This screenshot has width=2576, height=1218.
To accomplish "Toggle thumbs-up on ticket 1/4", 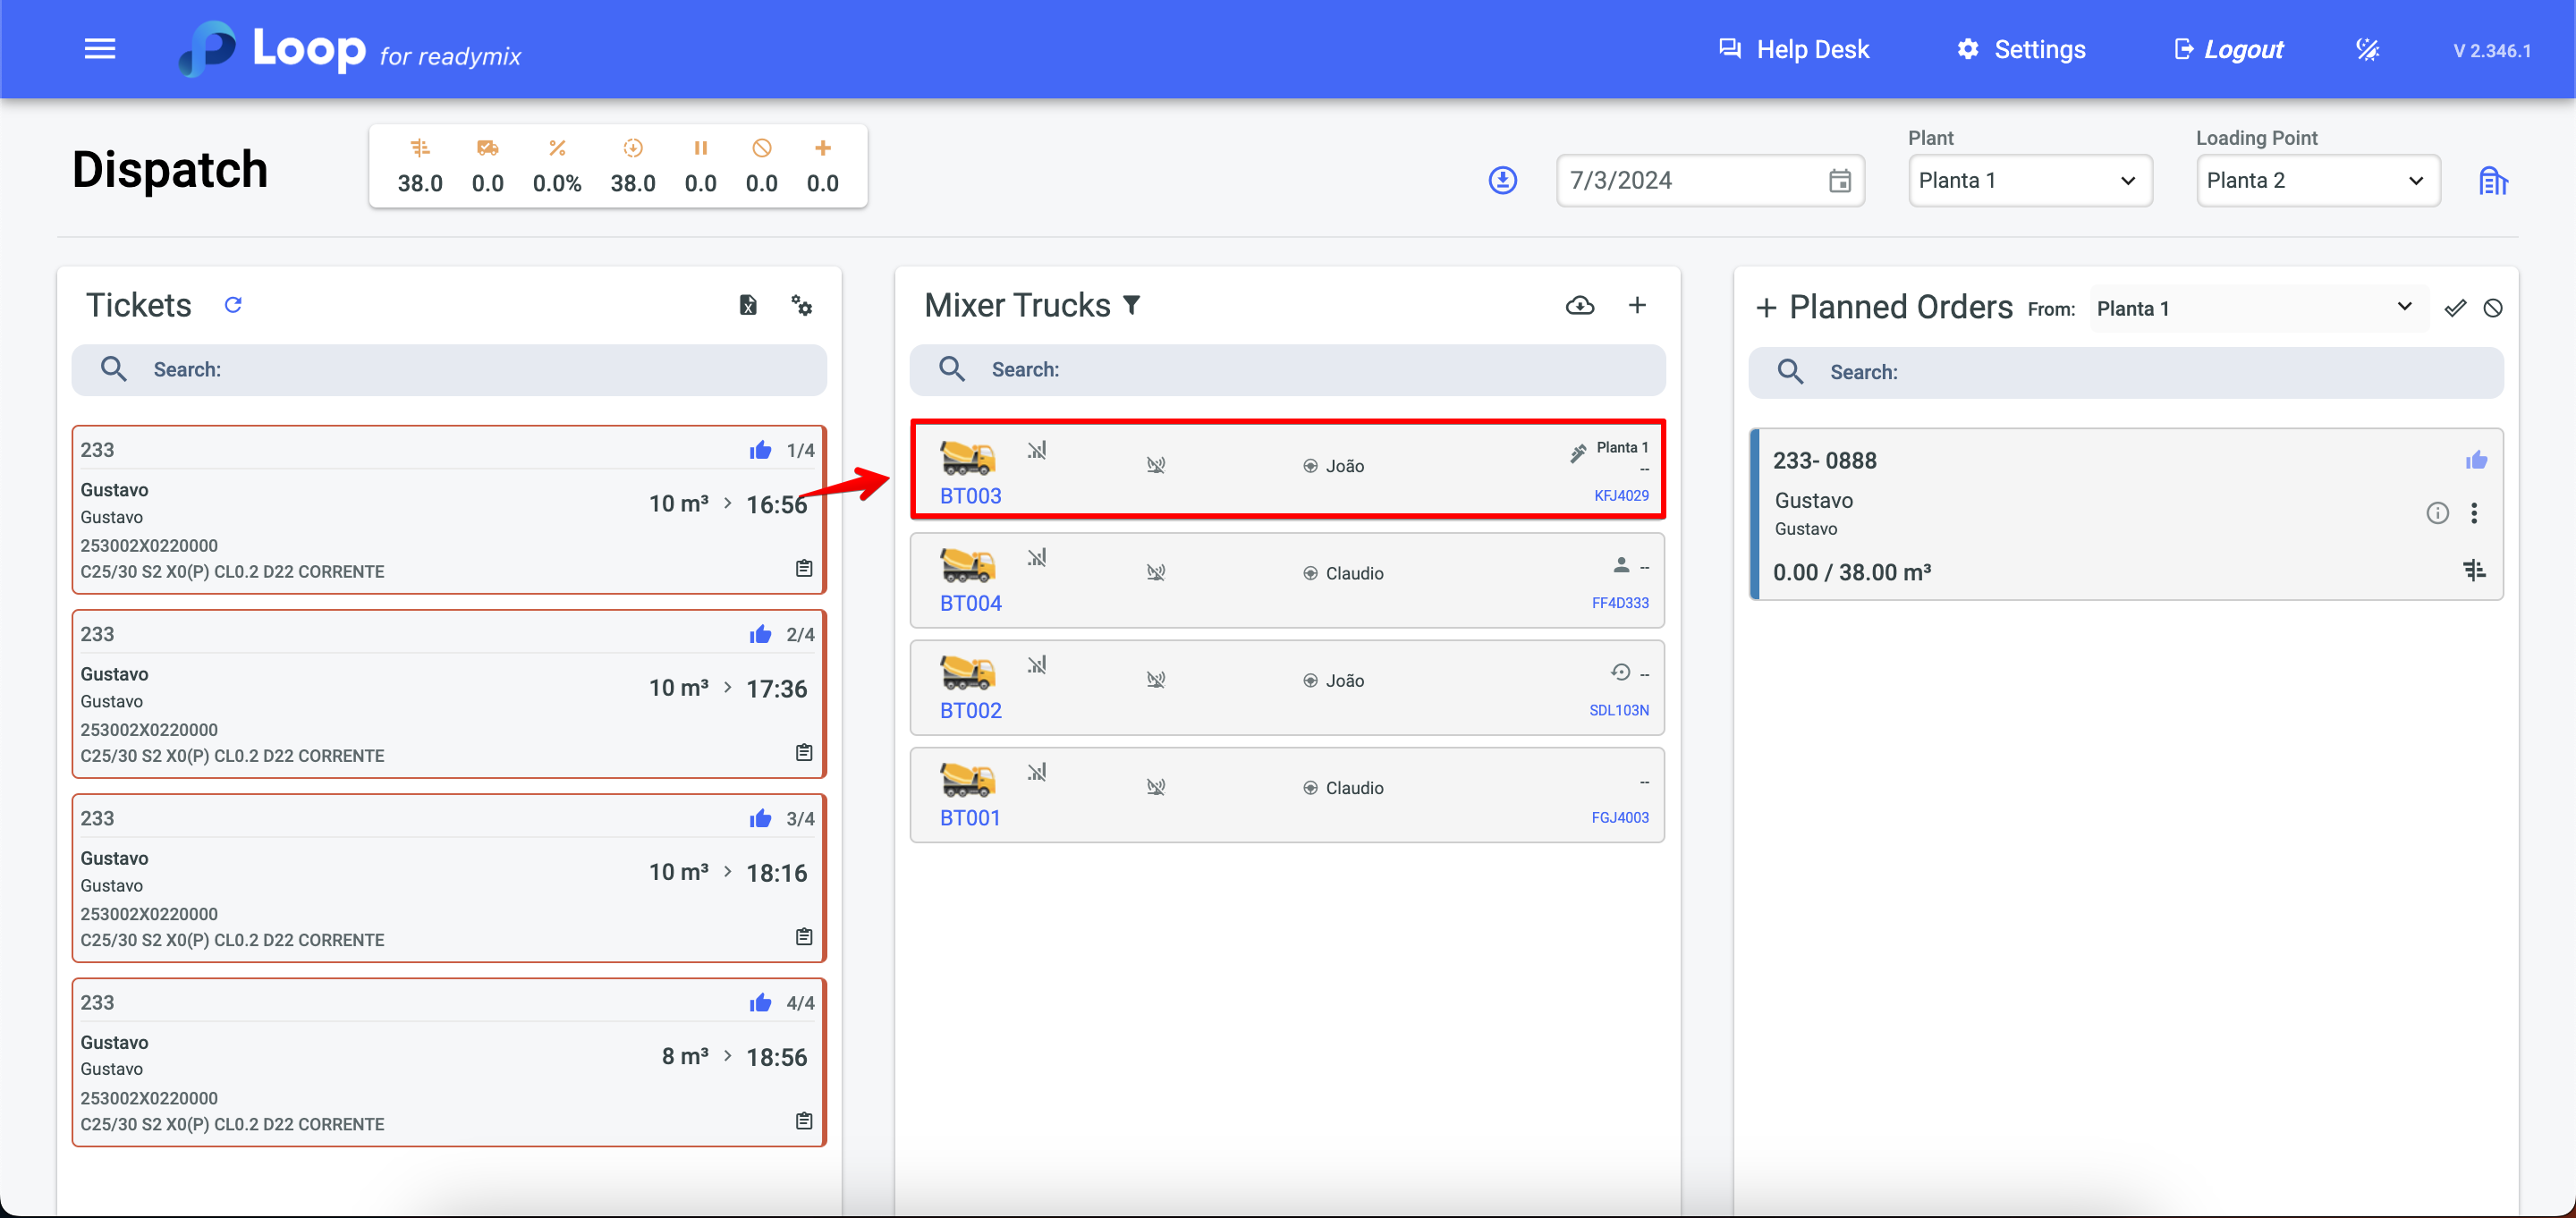I will coord(760,450).
